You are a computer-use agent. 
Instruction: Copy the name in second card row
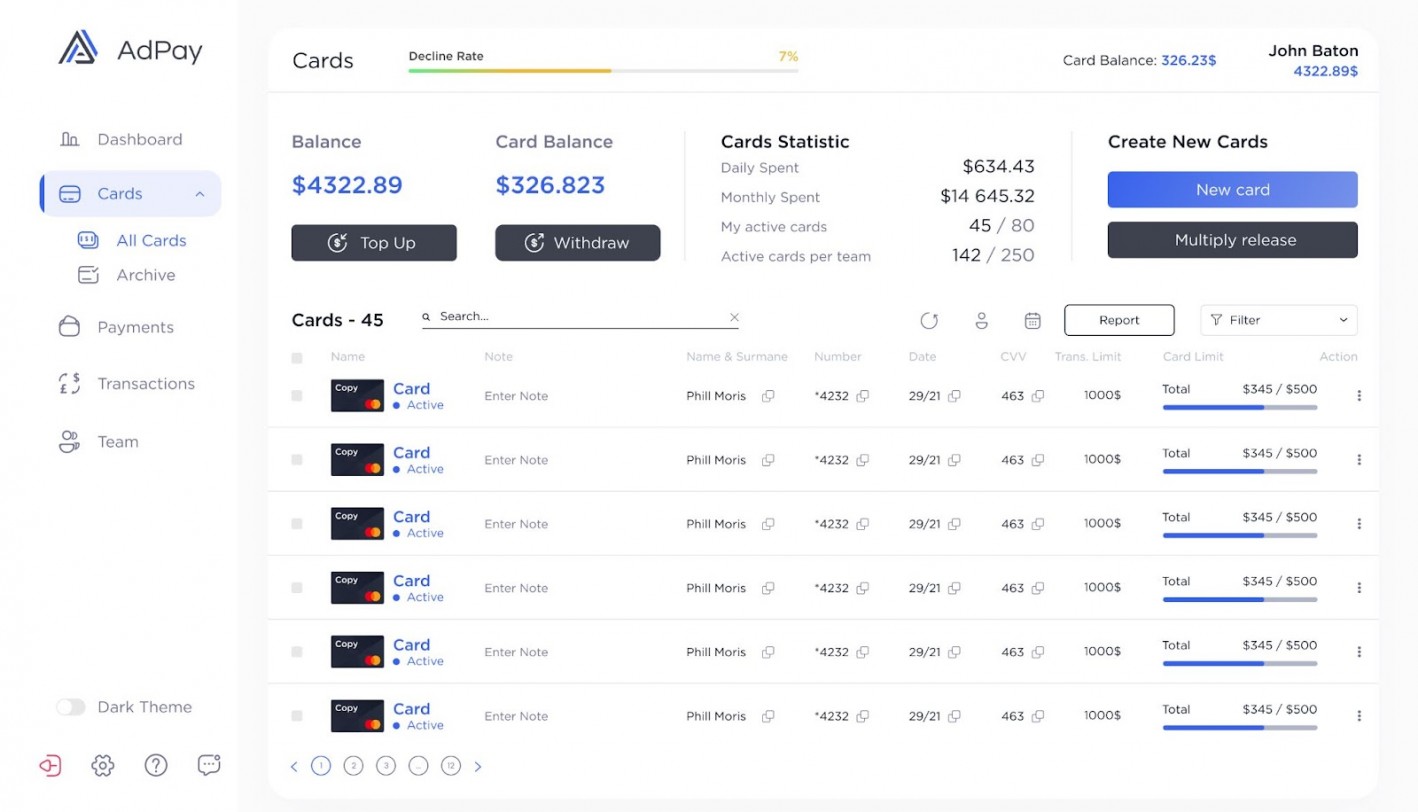pos(768,460)
